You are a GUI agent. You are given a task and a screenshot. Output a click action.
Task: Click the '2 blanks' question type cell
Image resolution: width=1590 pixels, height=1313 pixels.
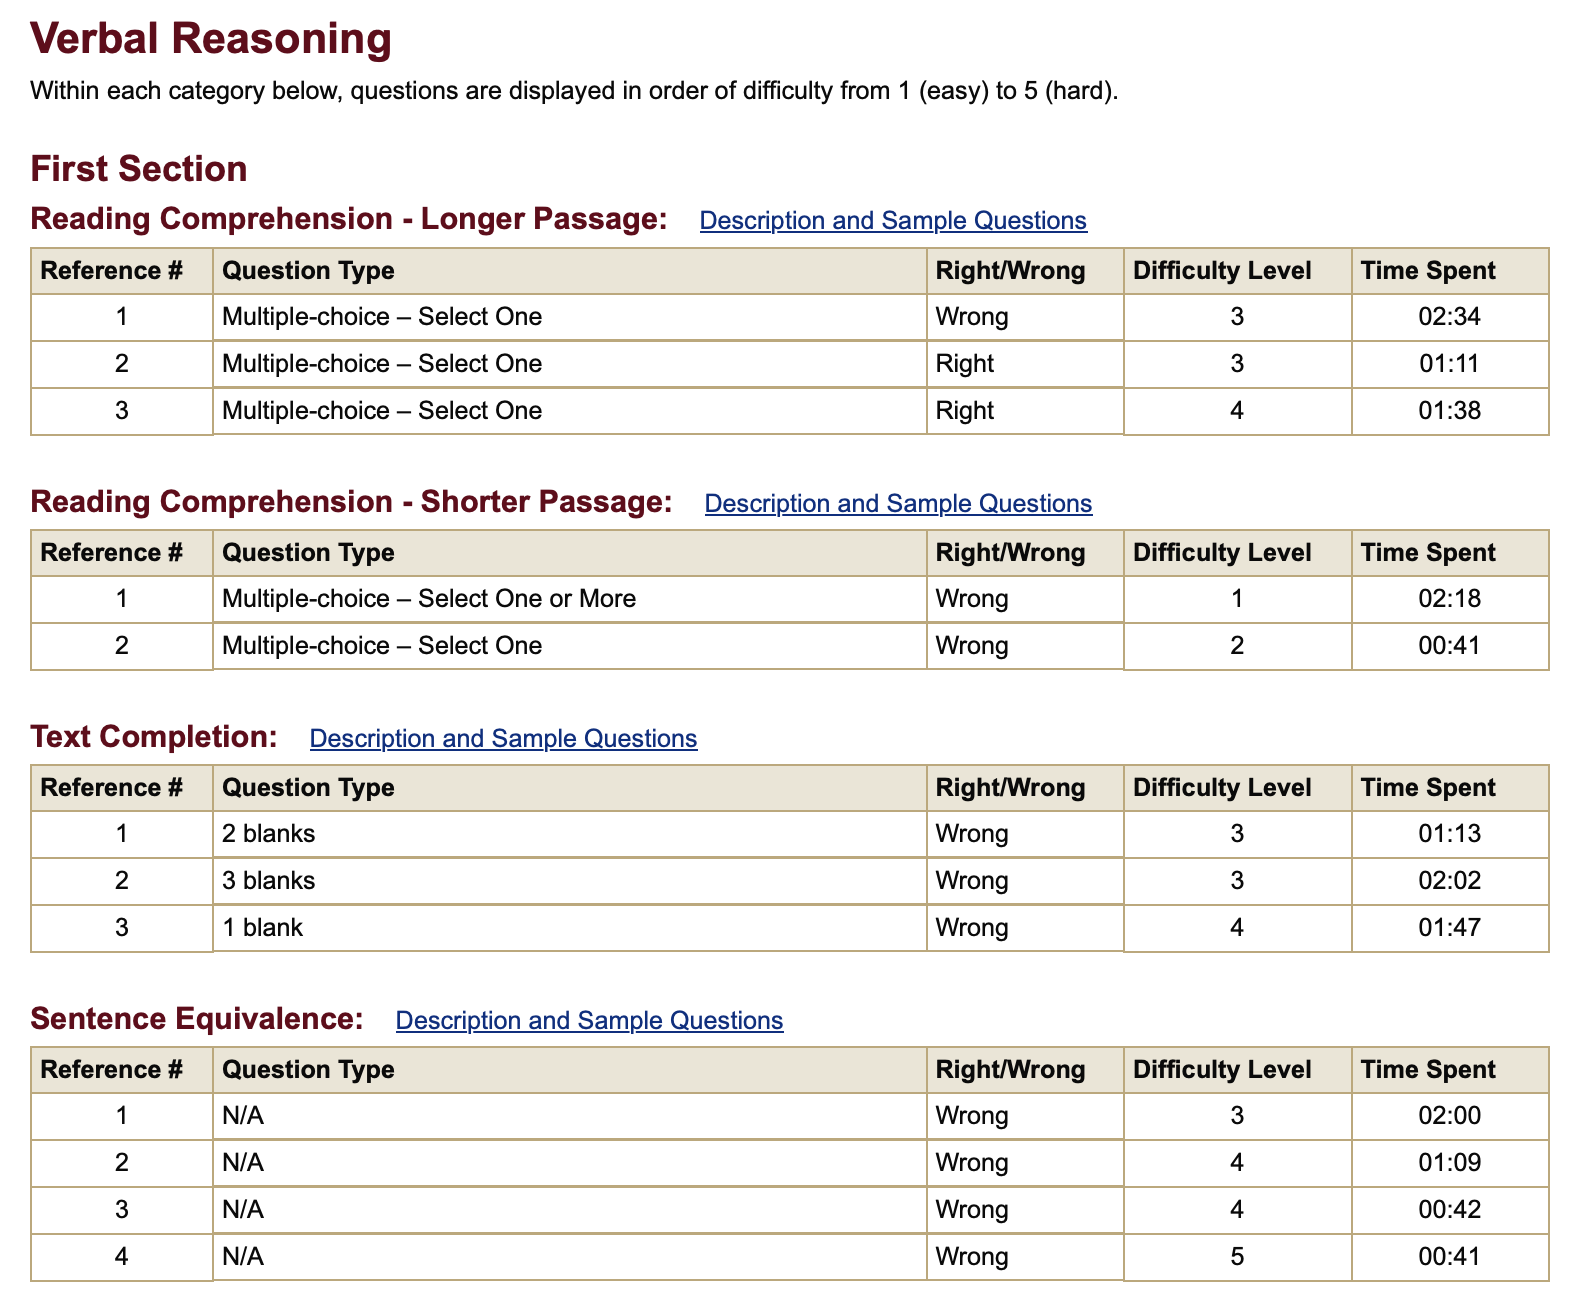click(x=269, y=834)
